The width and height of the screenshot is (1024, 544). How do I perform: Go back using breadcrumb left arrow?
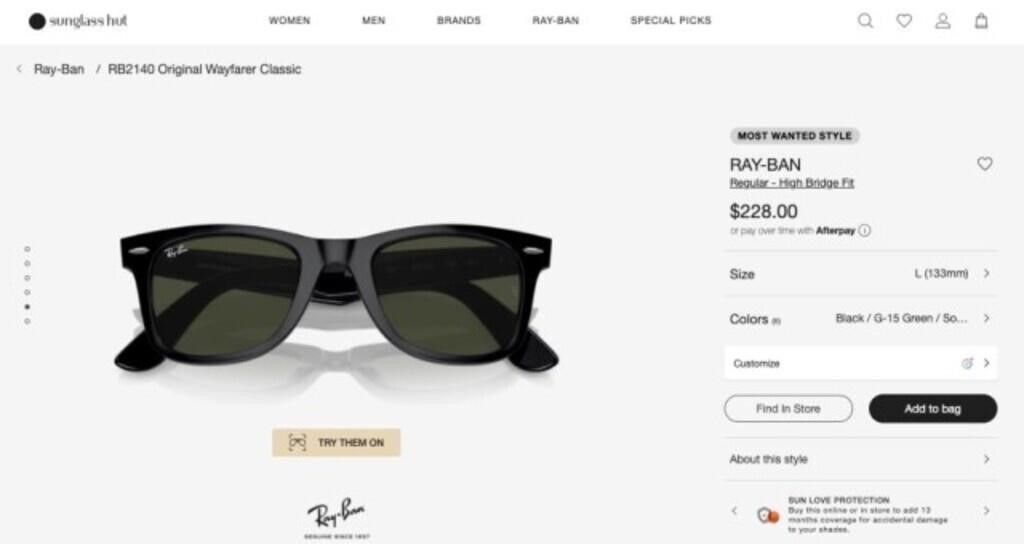coord(19,69)
